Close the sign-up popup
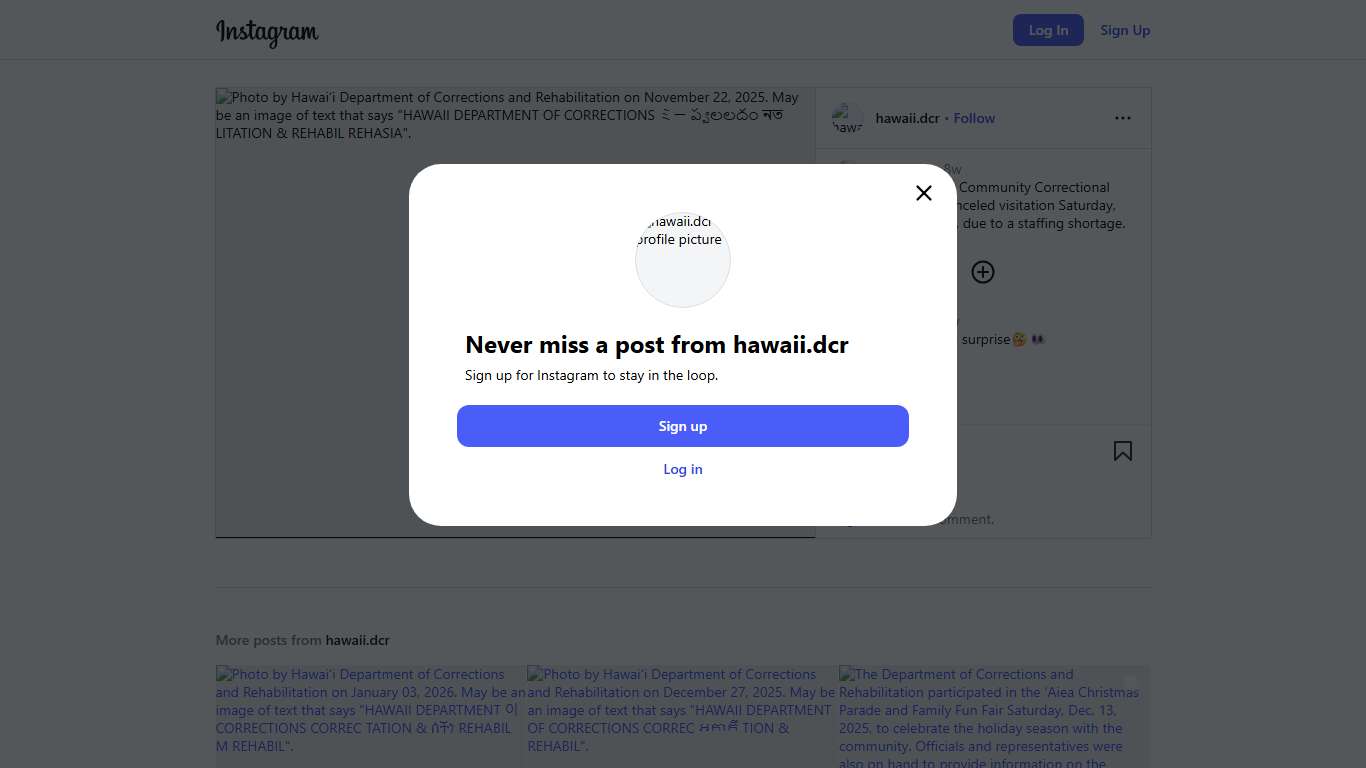Image resolution: width=1366 pixels, height=768 pixels. 924,193
